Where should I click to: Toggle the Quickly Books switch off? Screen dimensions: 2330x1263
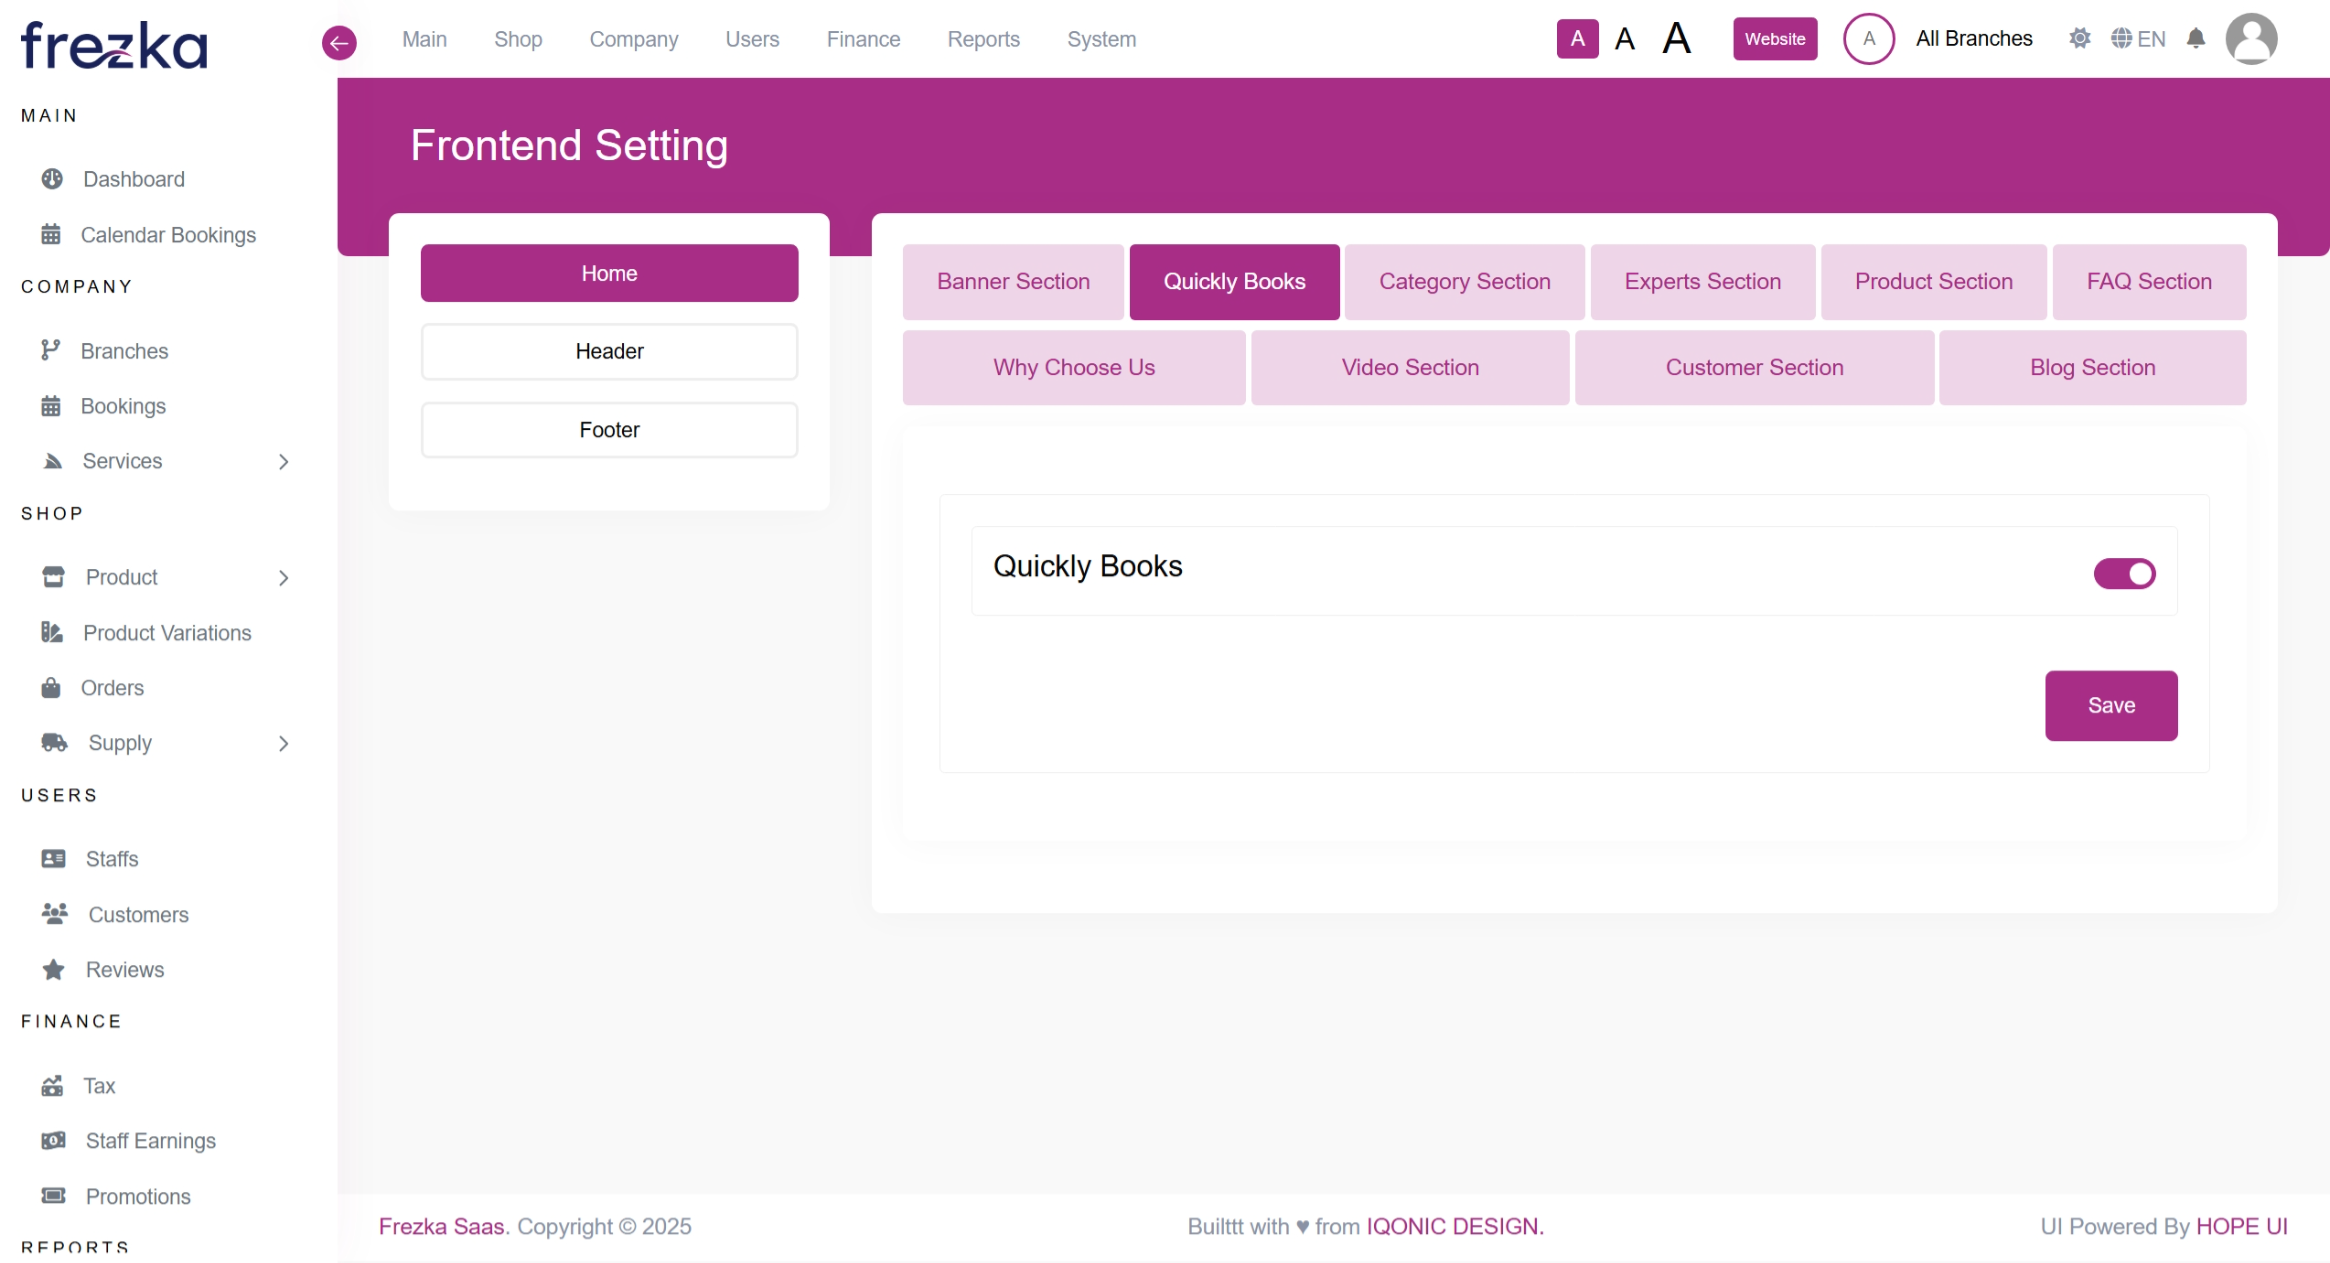(2124, 573)
